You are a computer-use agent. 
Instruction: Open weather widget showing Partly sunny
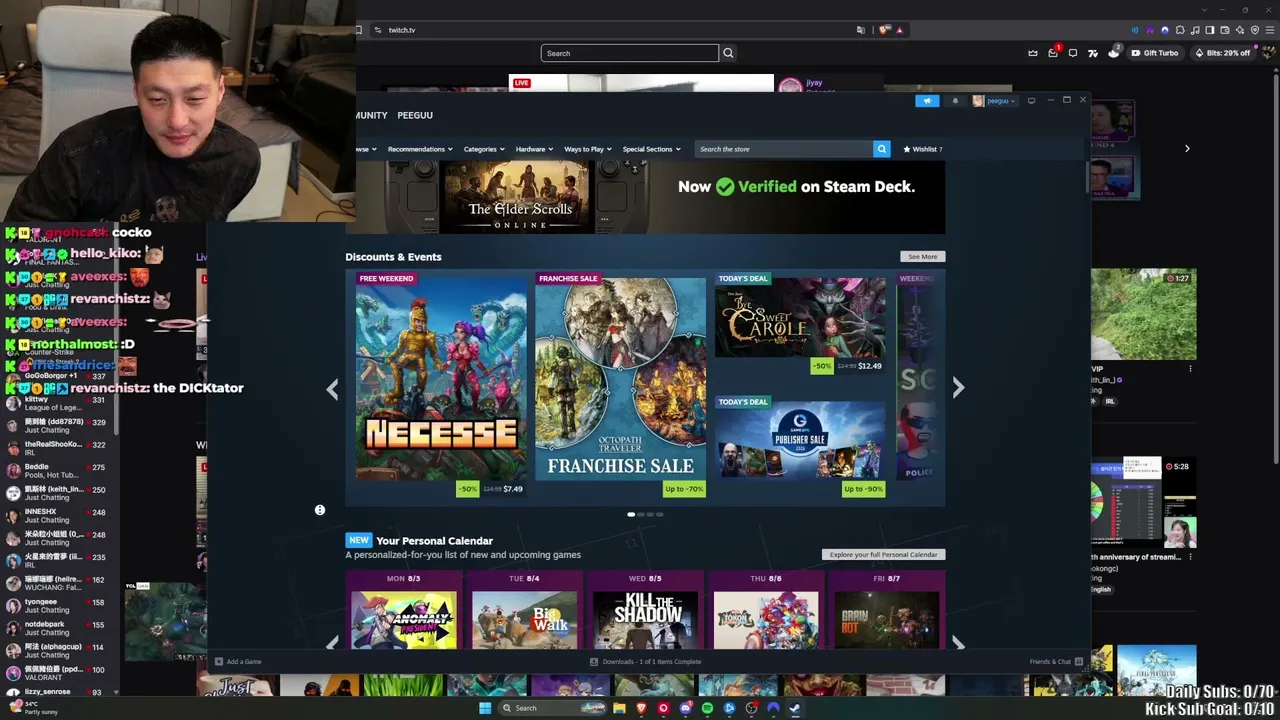pyautogui.click(x=36, y=707)
